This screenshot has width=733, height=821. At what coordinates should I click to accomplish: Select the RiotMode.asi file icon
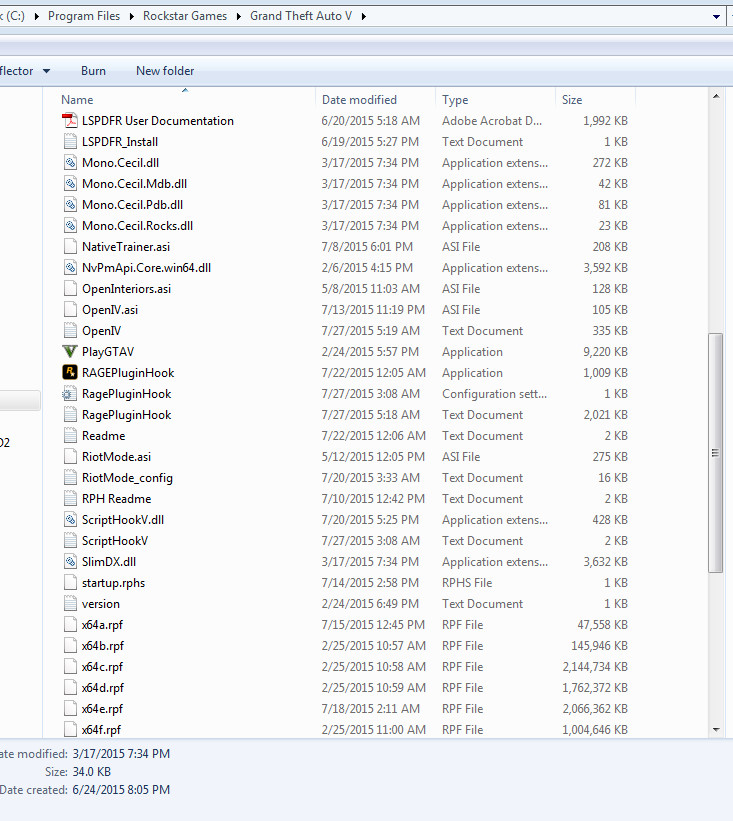(70, 457)
